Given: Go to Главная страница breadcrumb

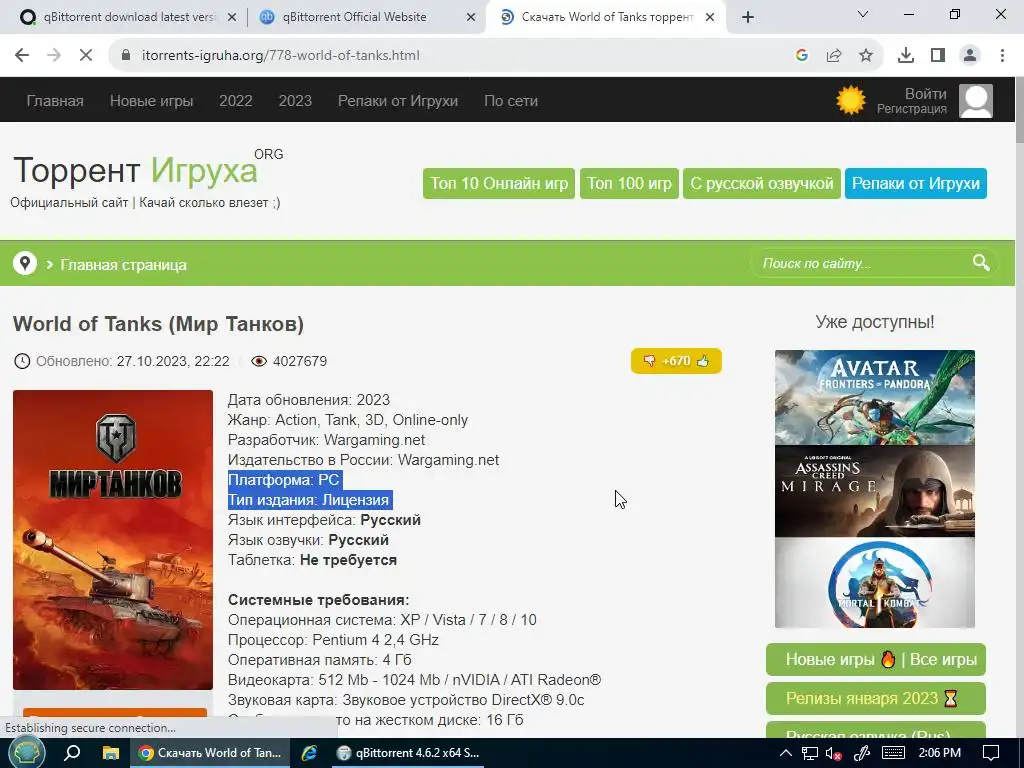Looking at the screenshot, I should [123, 264].
